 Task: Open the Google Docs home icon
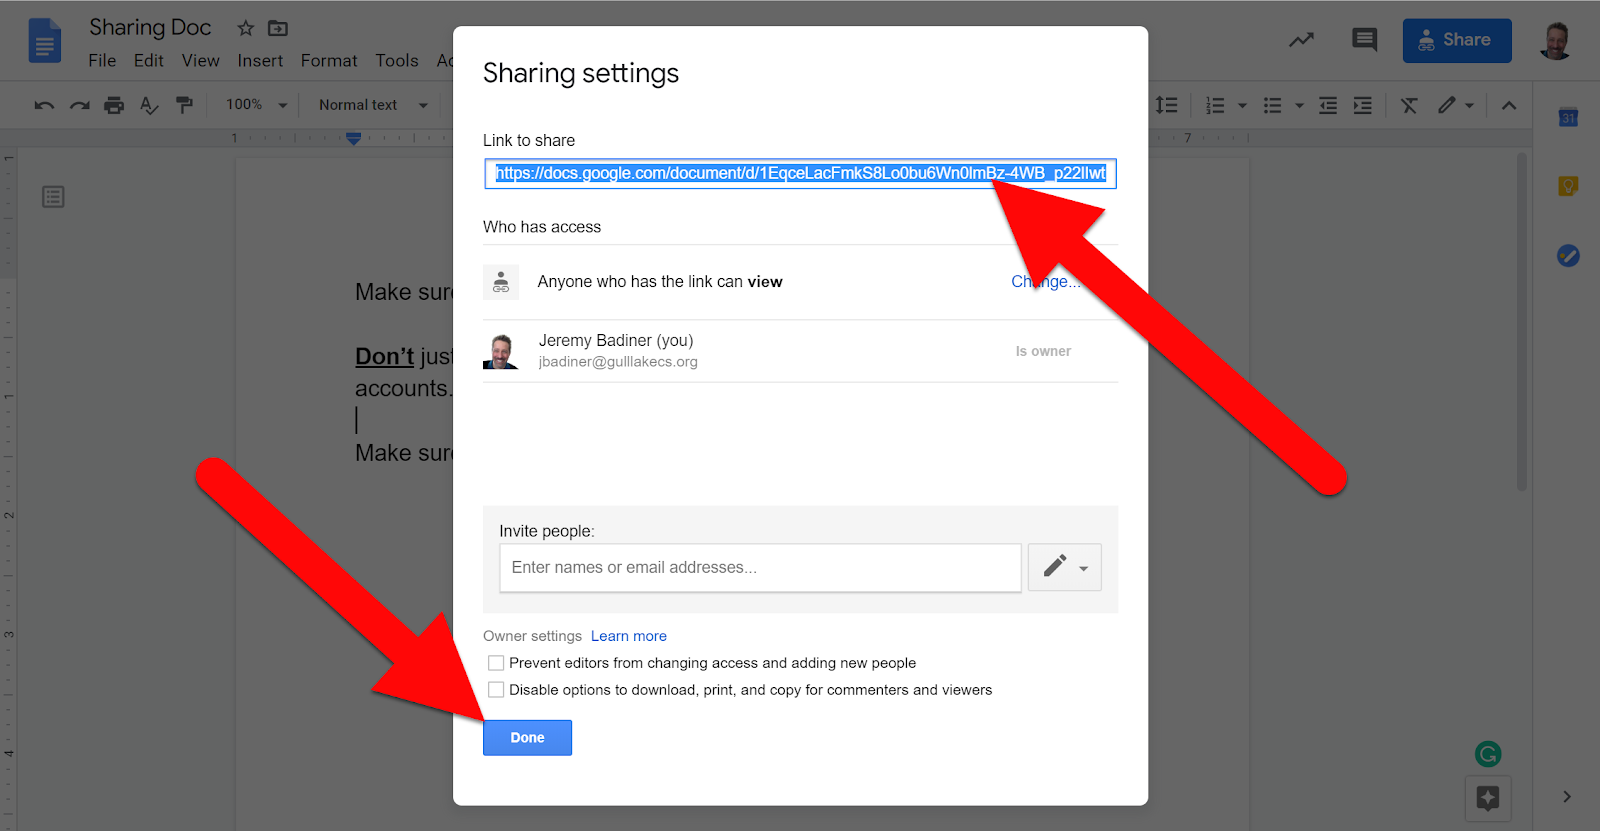[45, 41]
